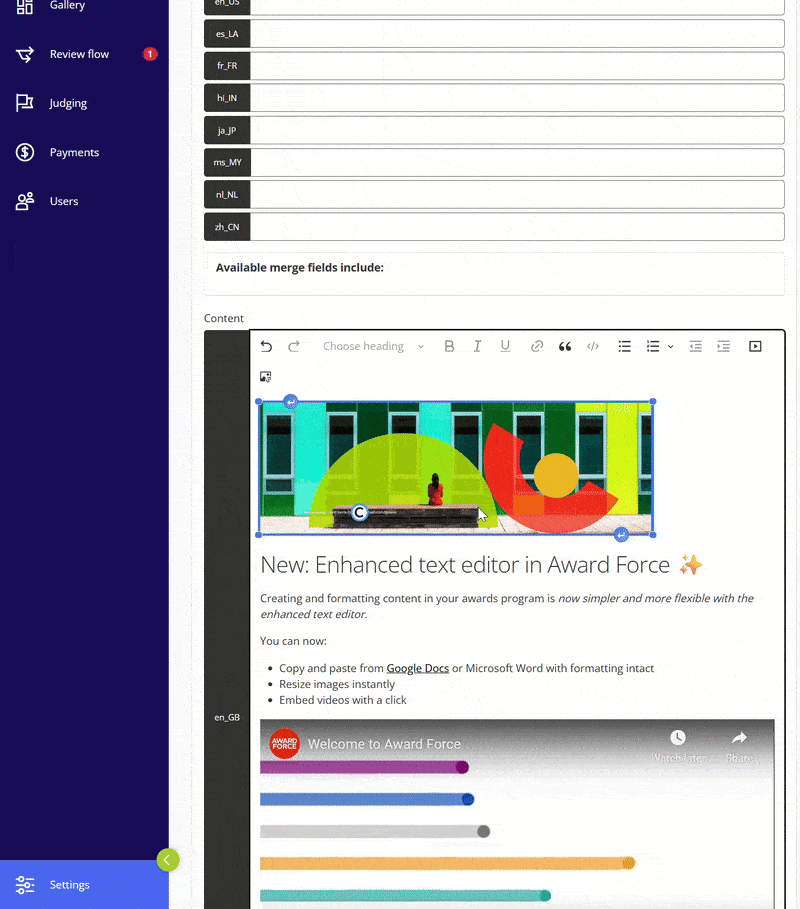
Task: Click the redo arrow in editor toolbar
Action: (x=294, y=347)
